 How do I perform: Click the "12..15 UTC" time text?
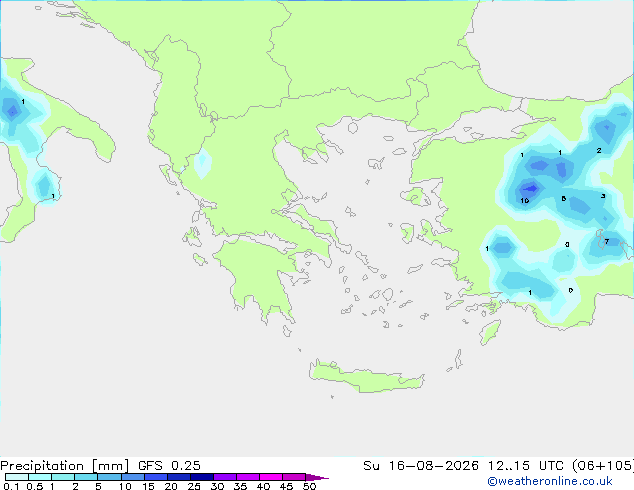click(526, 466)
